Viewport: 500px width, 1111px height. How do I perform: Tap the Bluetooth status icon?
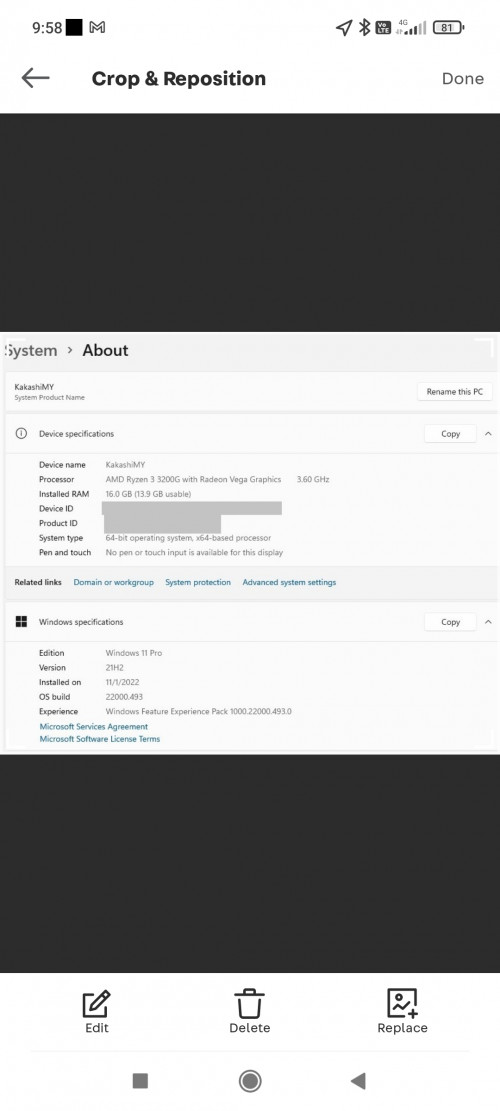[x=364, y=28]
